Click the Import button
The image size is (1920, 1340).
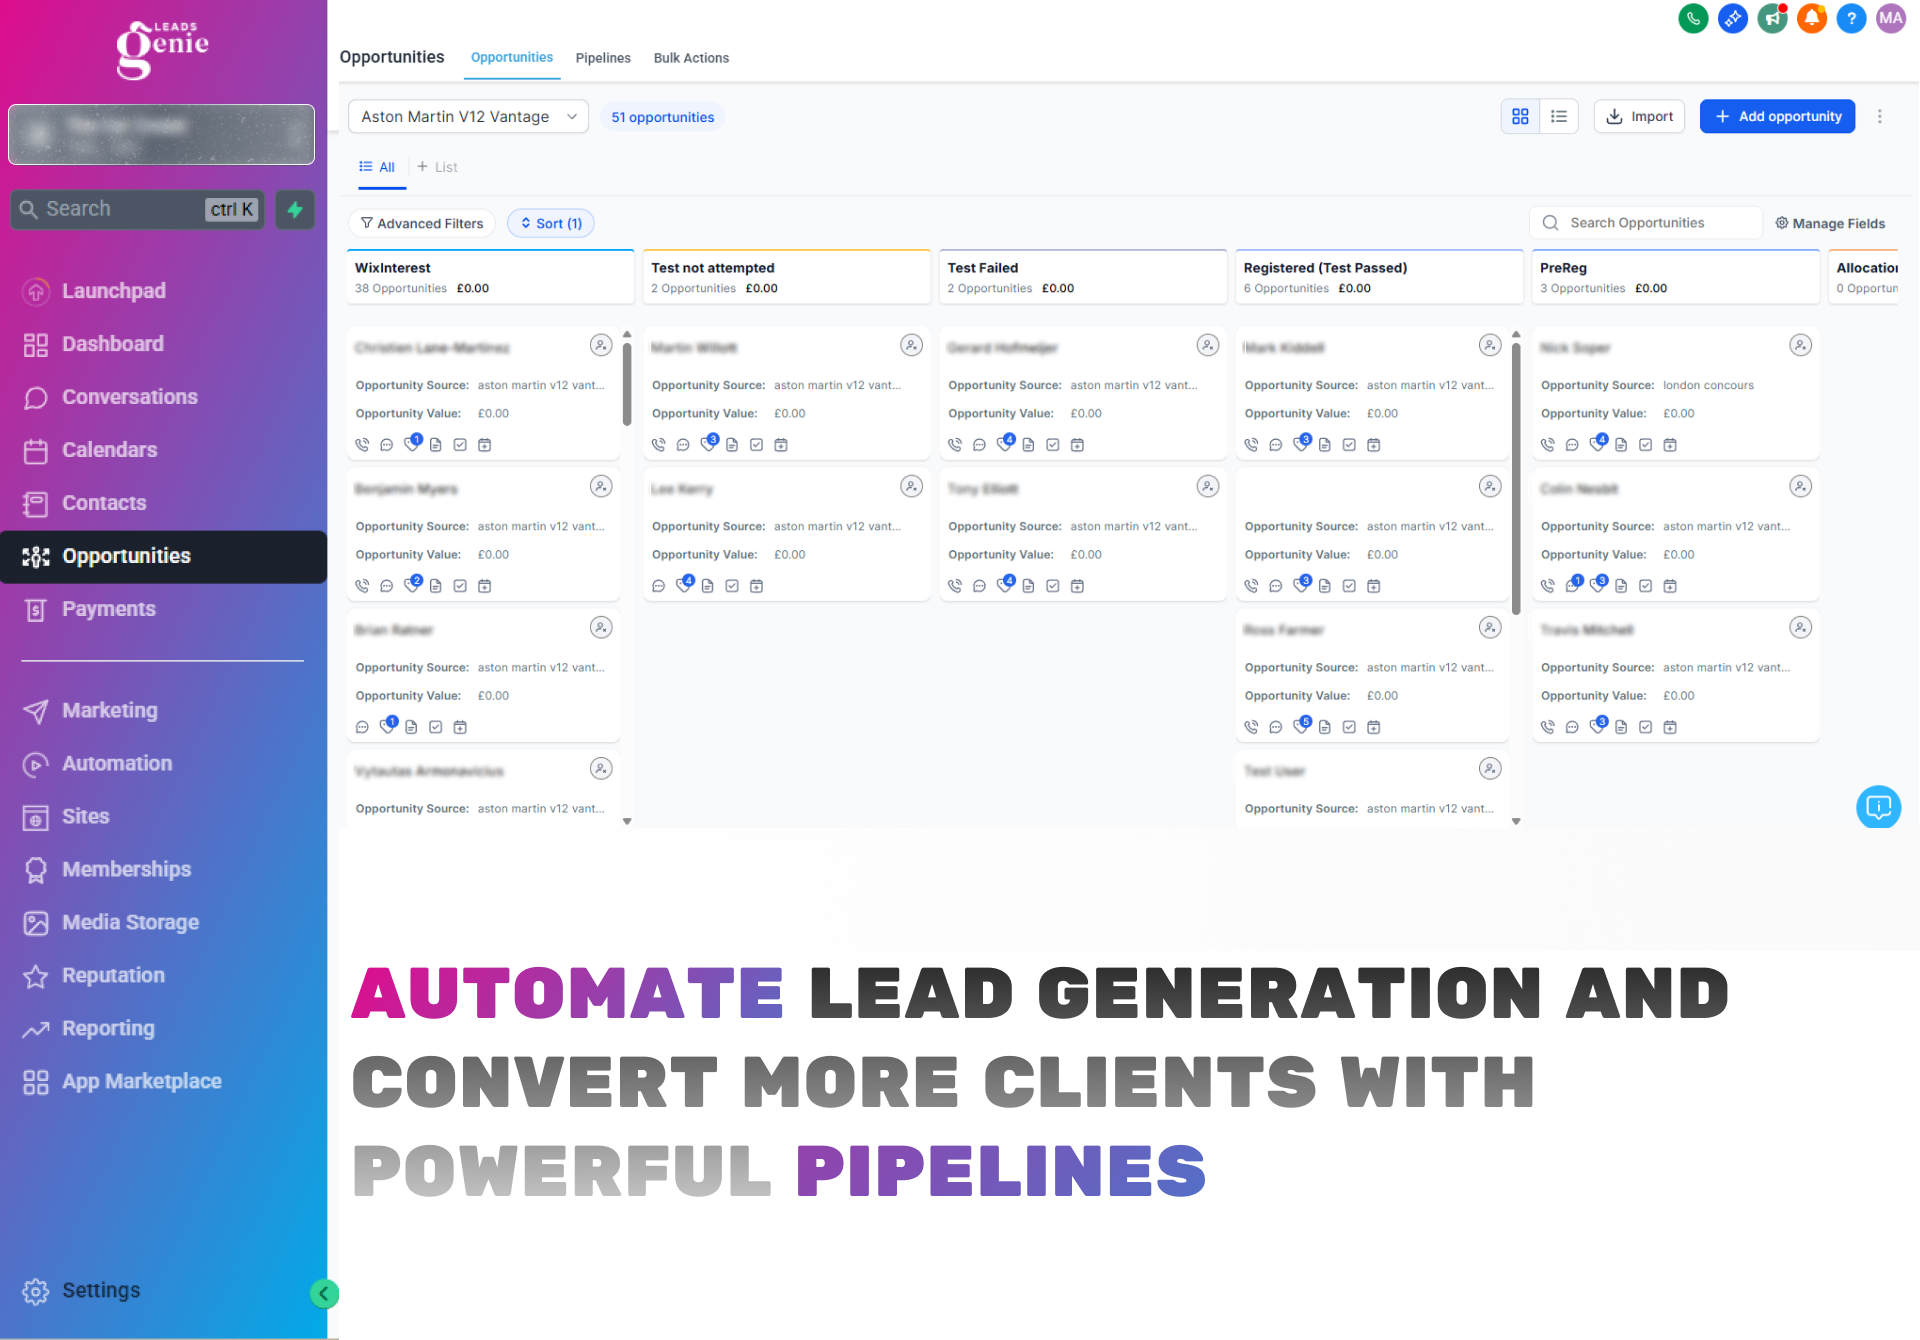point(1639,116)
